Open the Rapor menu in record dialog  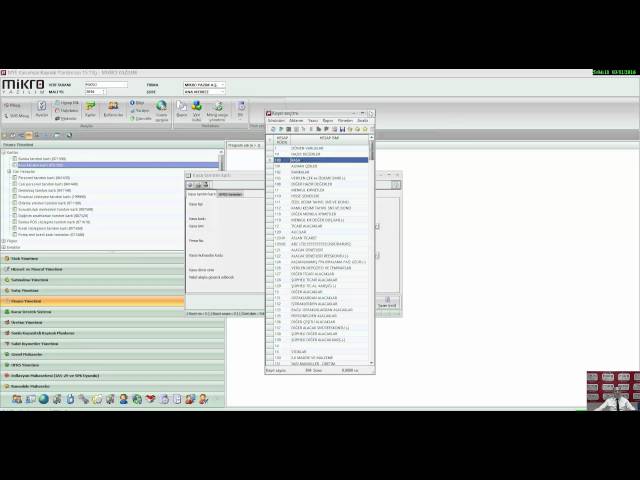tap(328, 120)
